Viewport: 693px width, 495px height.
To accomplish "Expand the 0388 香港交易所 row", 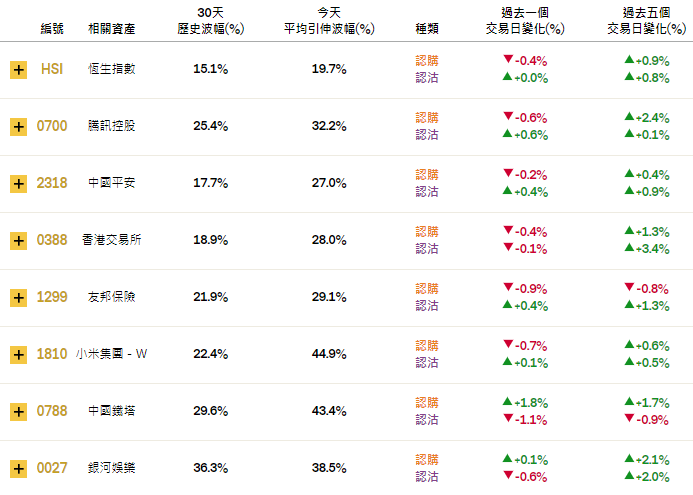I will coord(19,241).
